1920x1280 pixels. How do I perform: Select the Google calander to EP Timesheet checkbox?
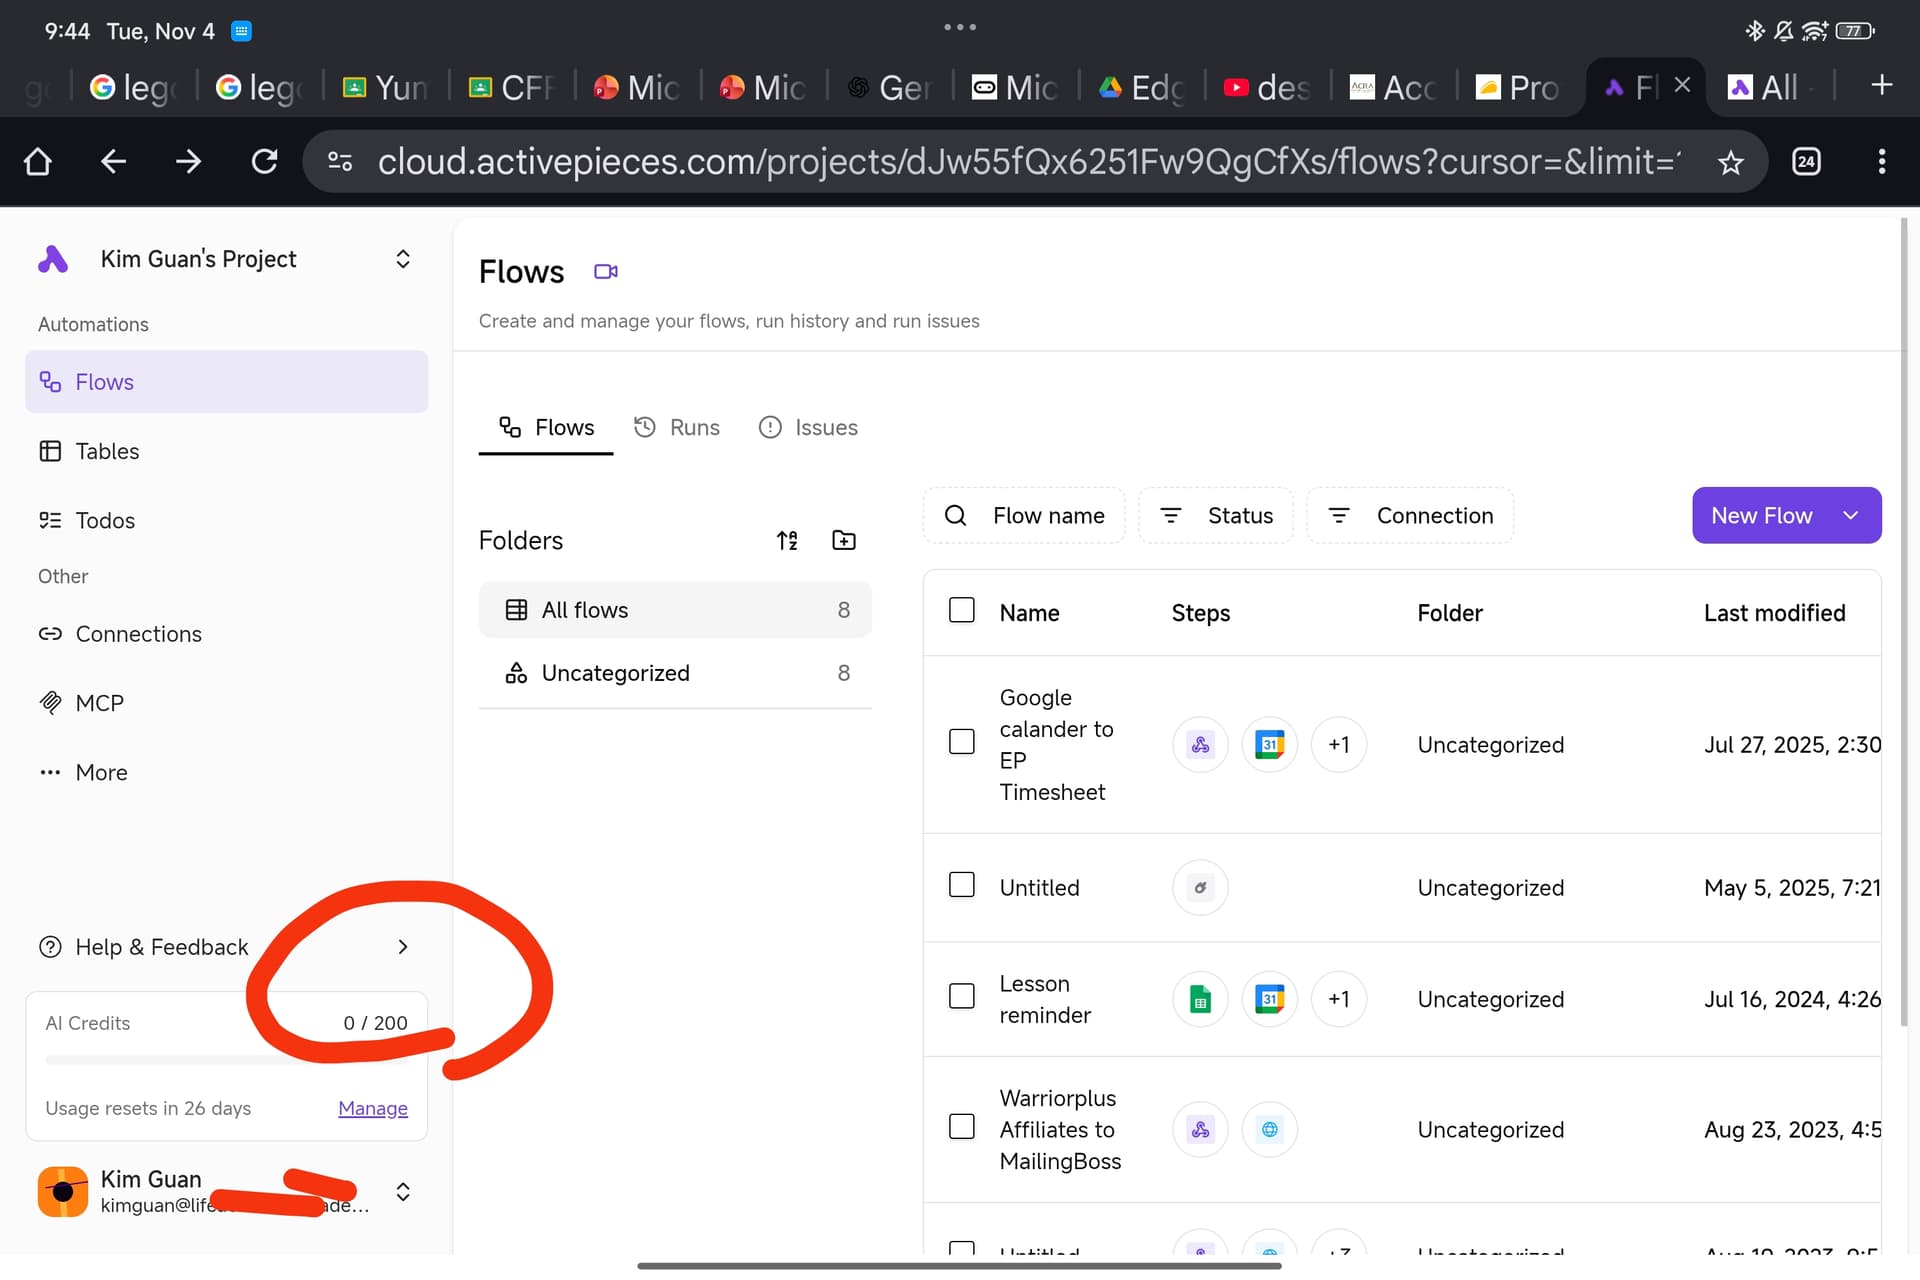961,742
